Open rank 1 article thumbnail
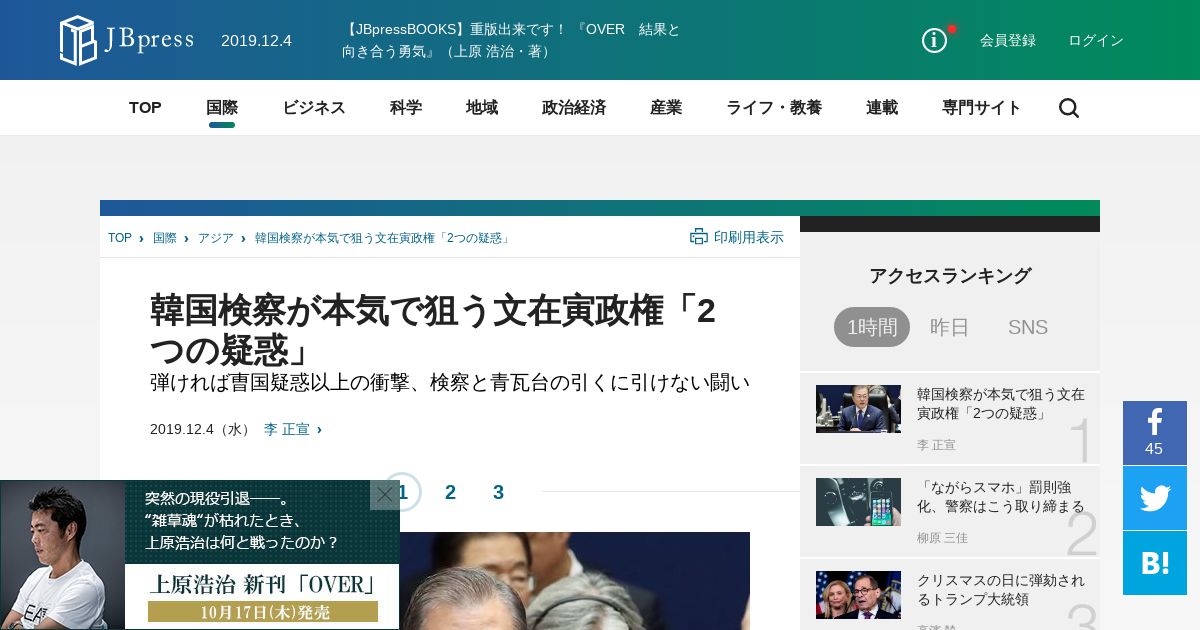 [858, 409]
